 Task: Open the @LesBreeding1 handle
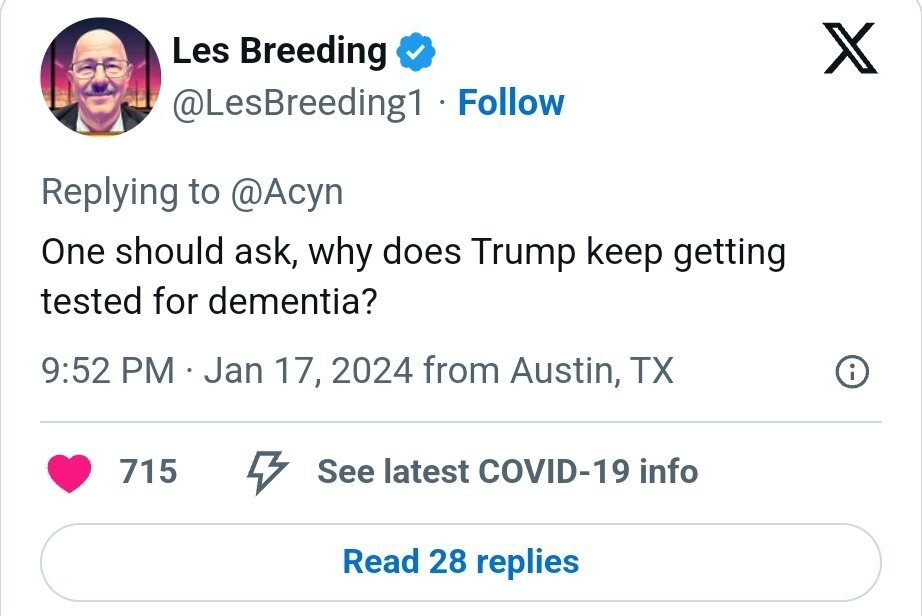click(298, 103)
